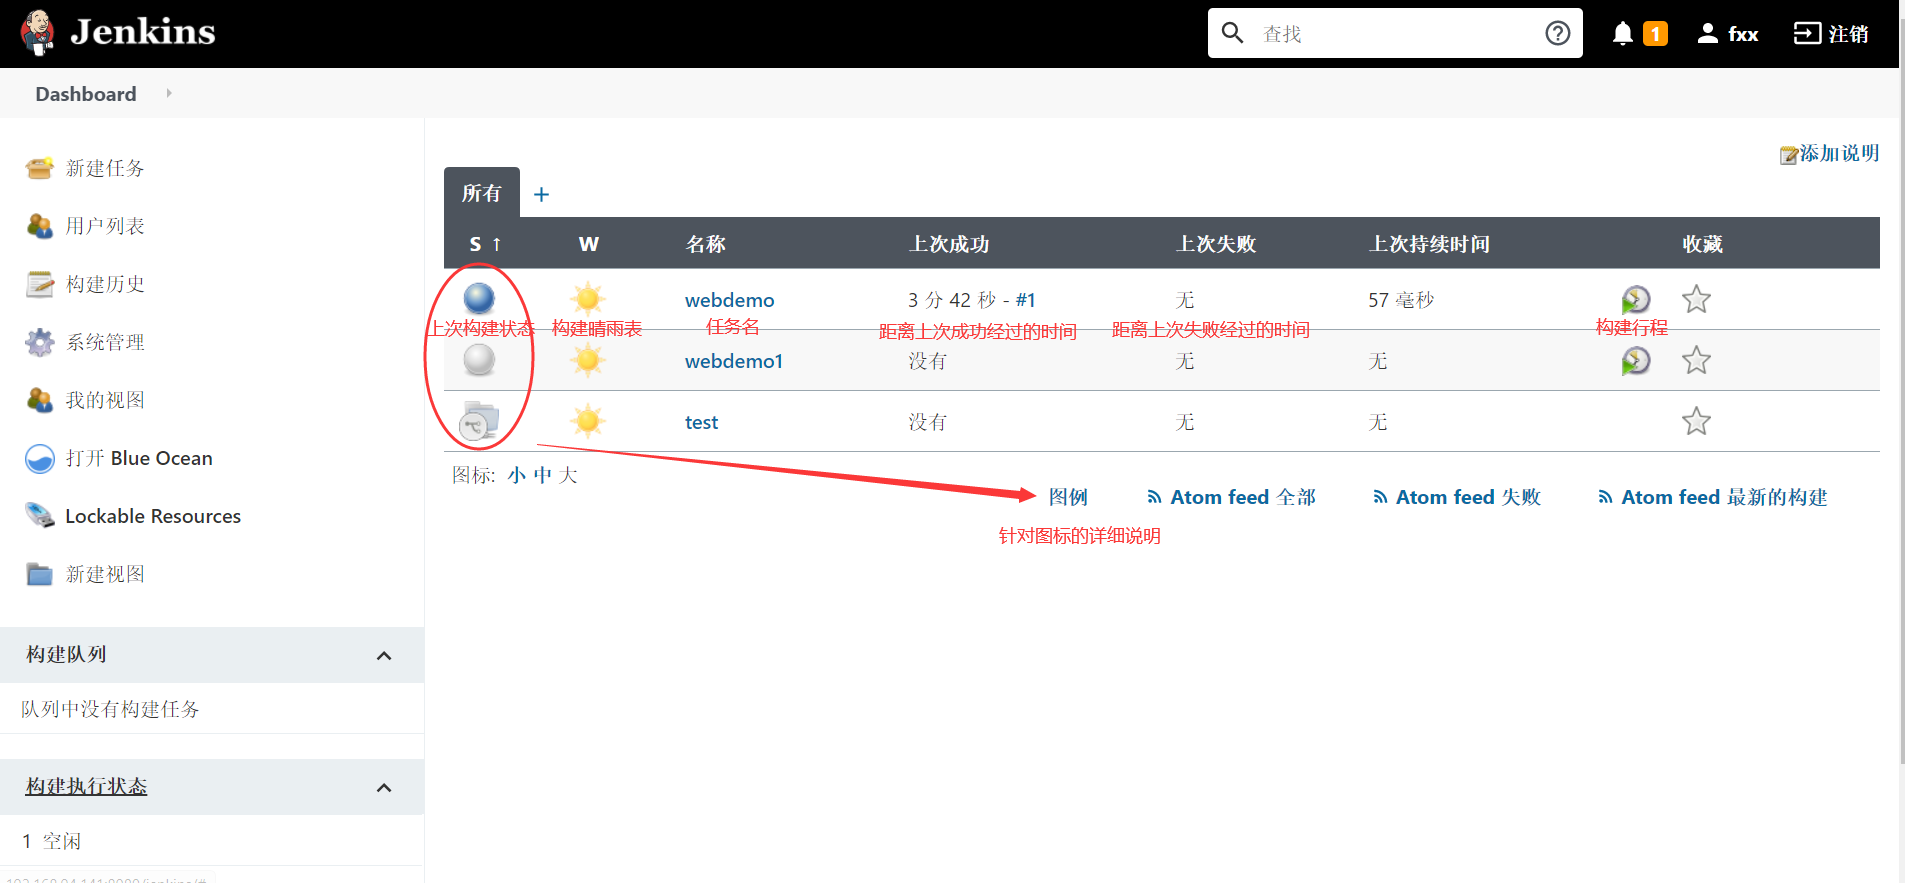The image size is (1905, 883).
Task: Open the 构建执行状态 heading link
Action: click(87, 786)
